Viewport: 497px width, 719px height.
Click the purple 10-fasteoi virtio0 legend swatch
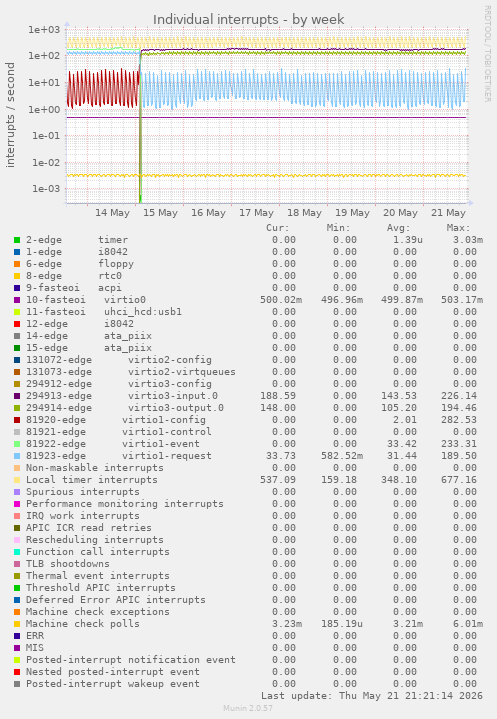[x=17, y=300]
